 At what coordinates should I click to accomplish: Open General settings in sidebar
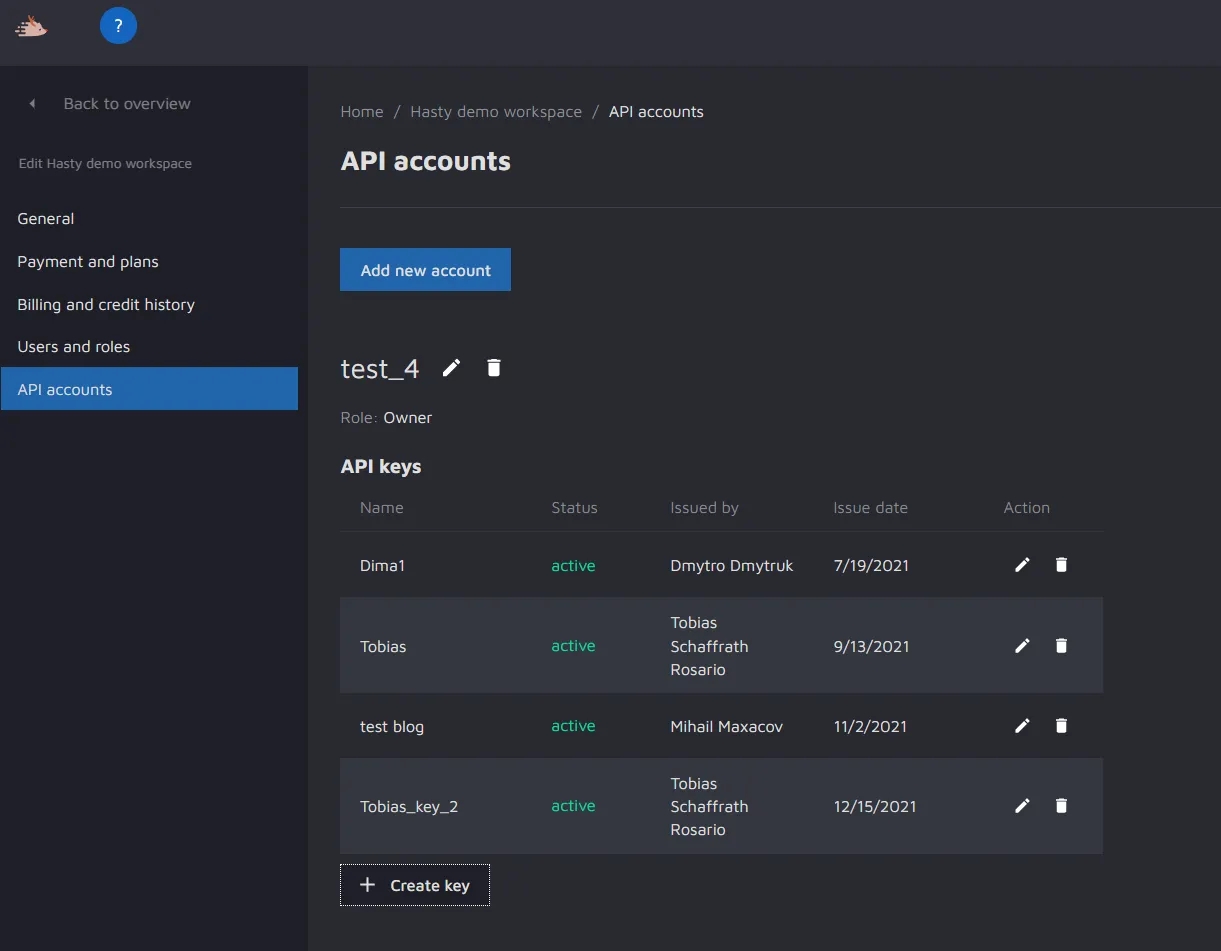[46, 219]
